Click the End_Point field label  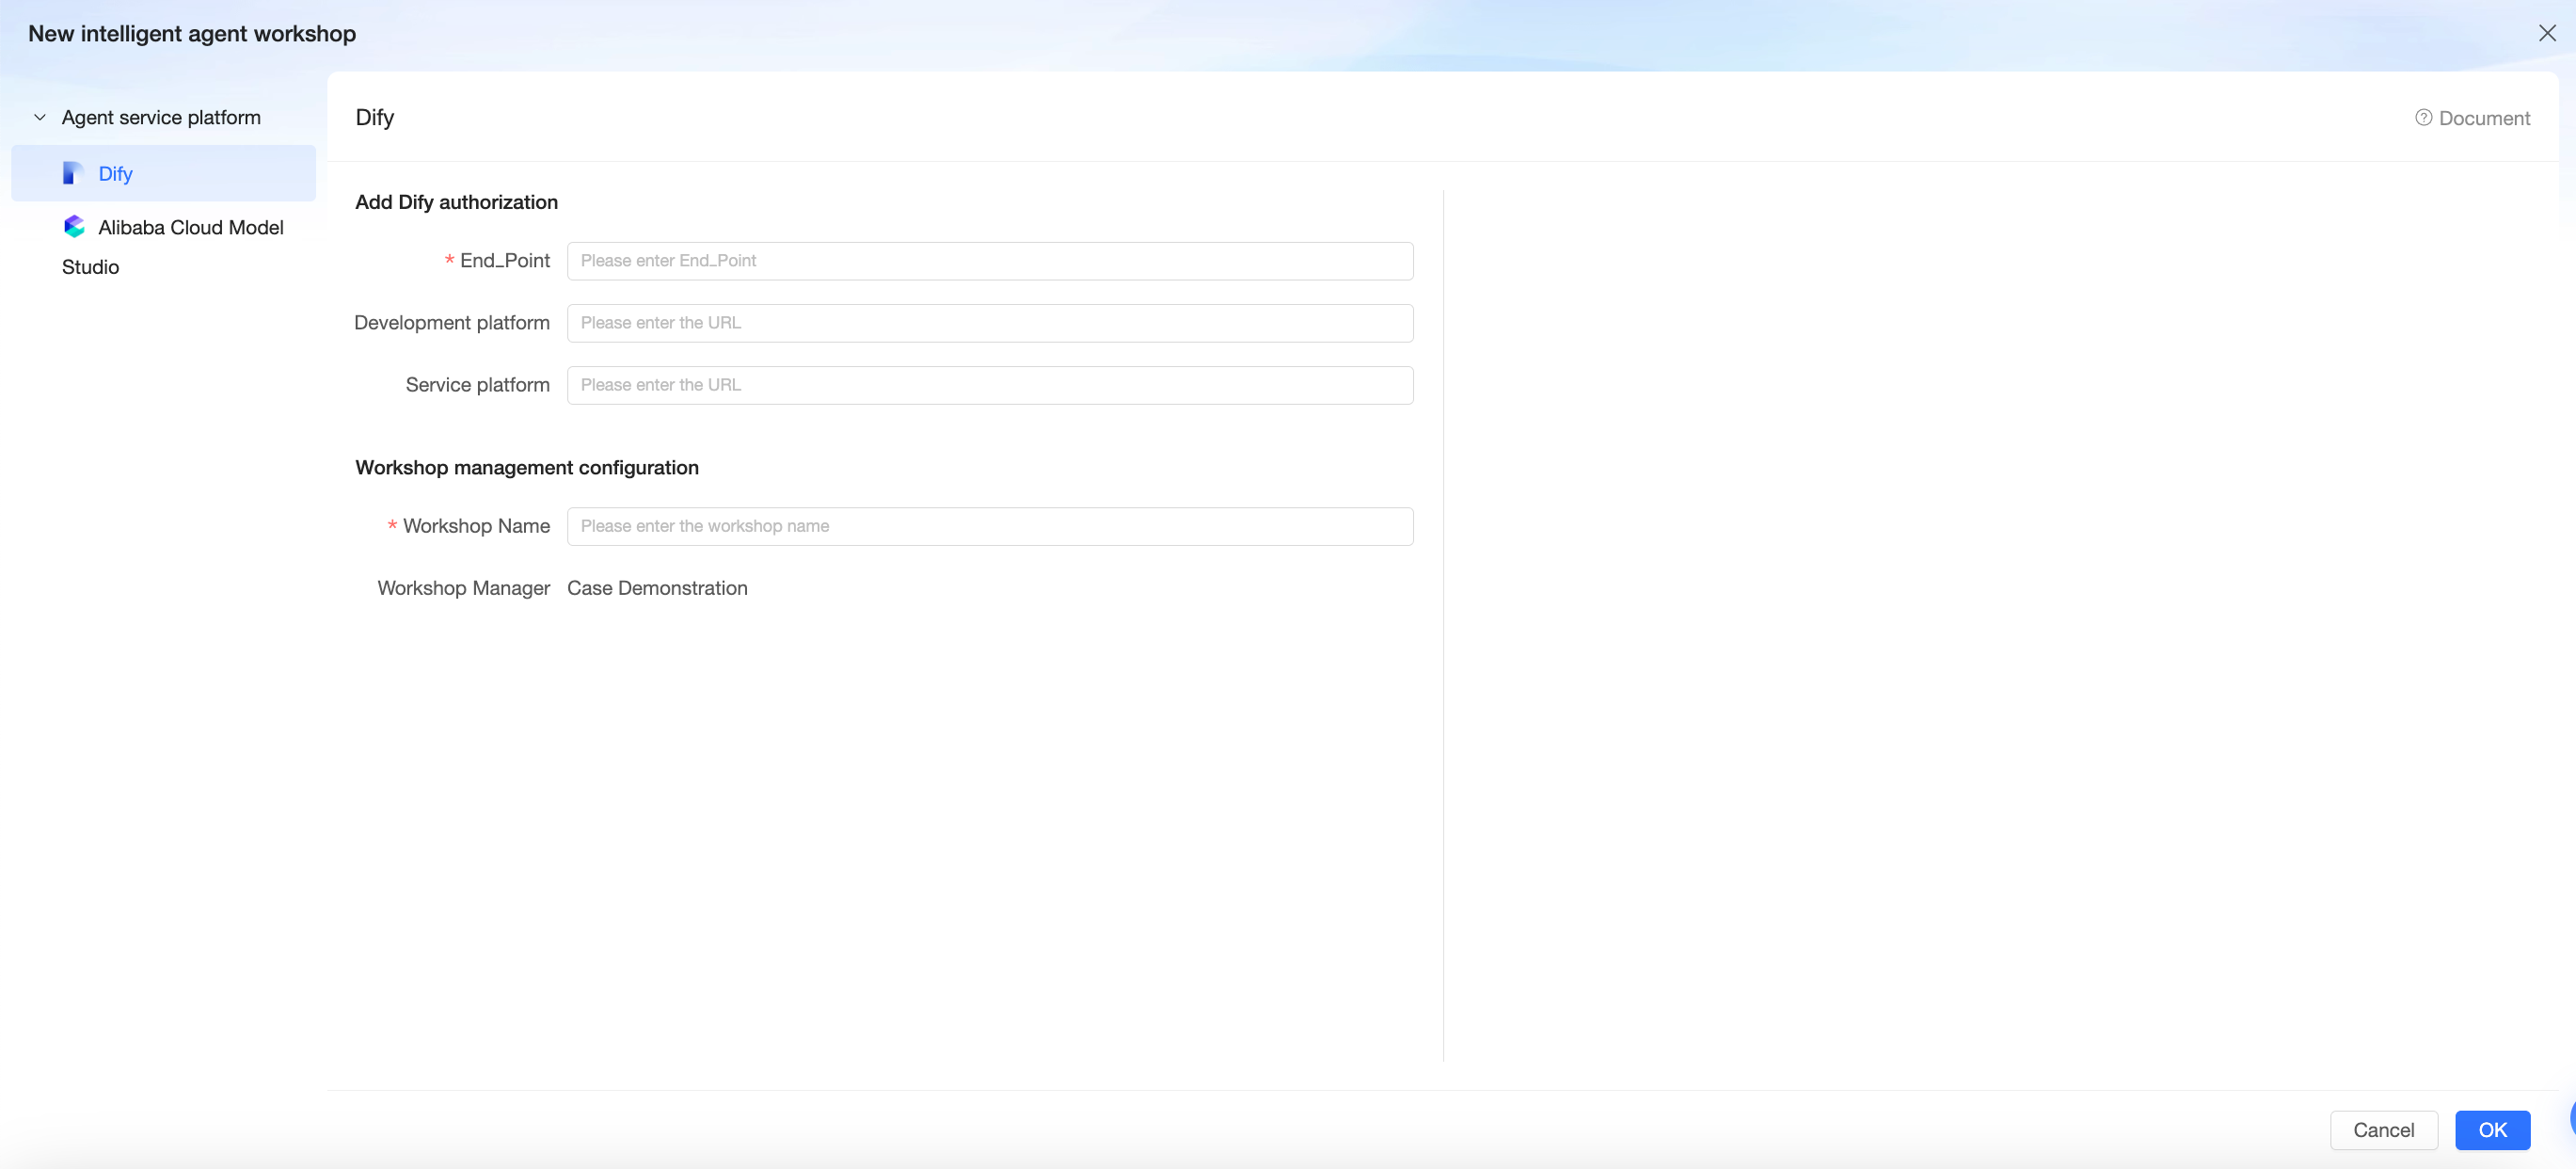point(505,261)
